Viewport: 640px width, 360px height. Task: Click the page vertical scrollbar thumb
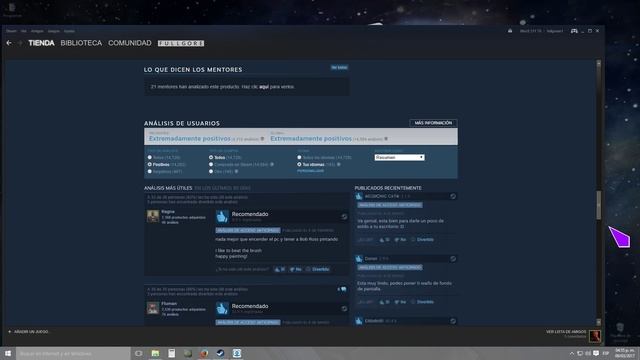click(598, 205)
